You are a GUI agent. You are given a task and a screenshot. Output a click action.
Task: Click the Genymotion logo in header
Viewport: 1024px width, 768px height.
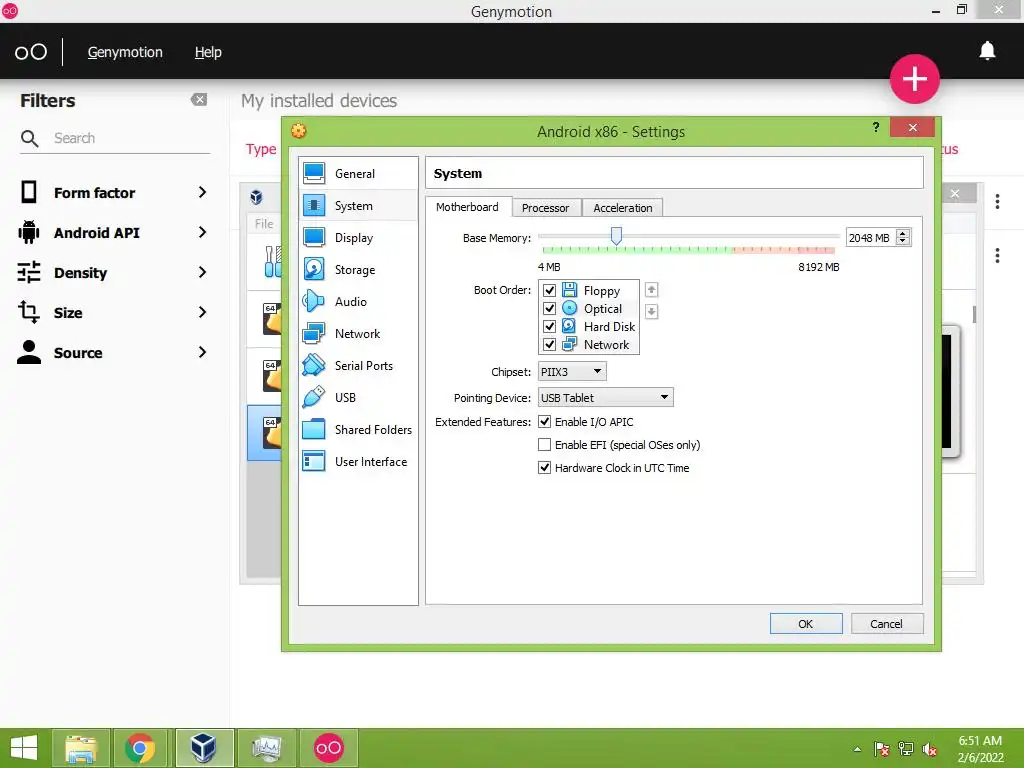click(x=31, y=52)
